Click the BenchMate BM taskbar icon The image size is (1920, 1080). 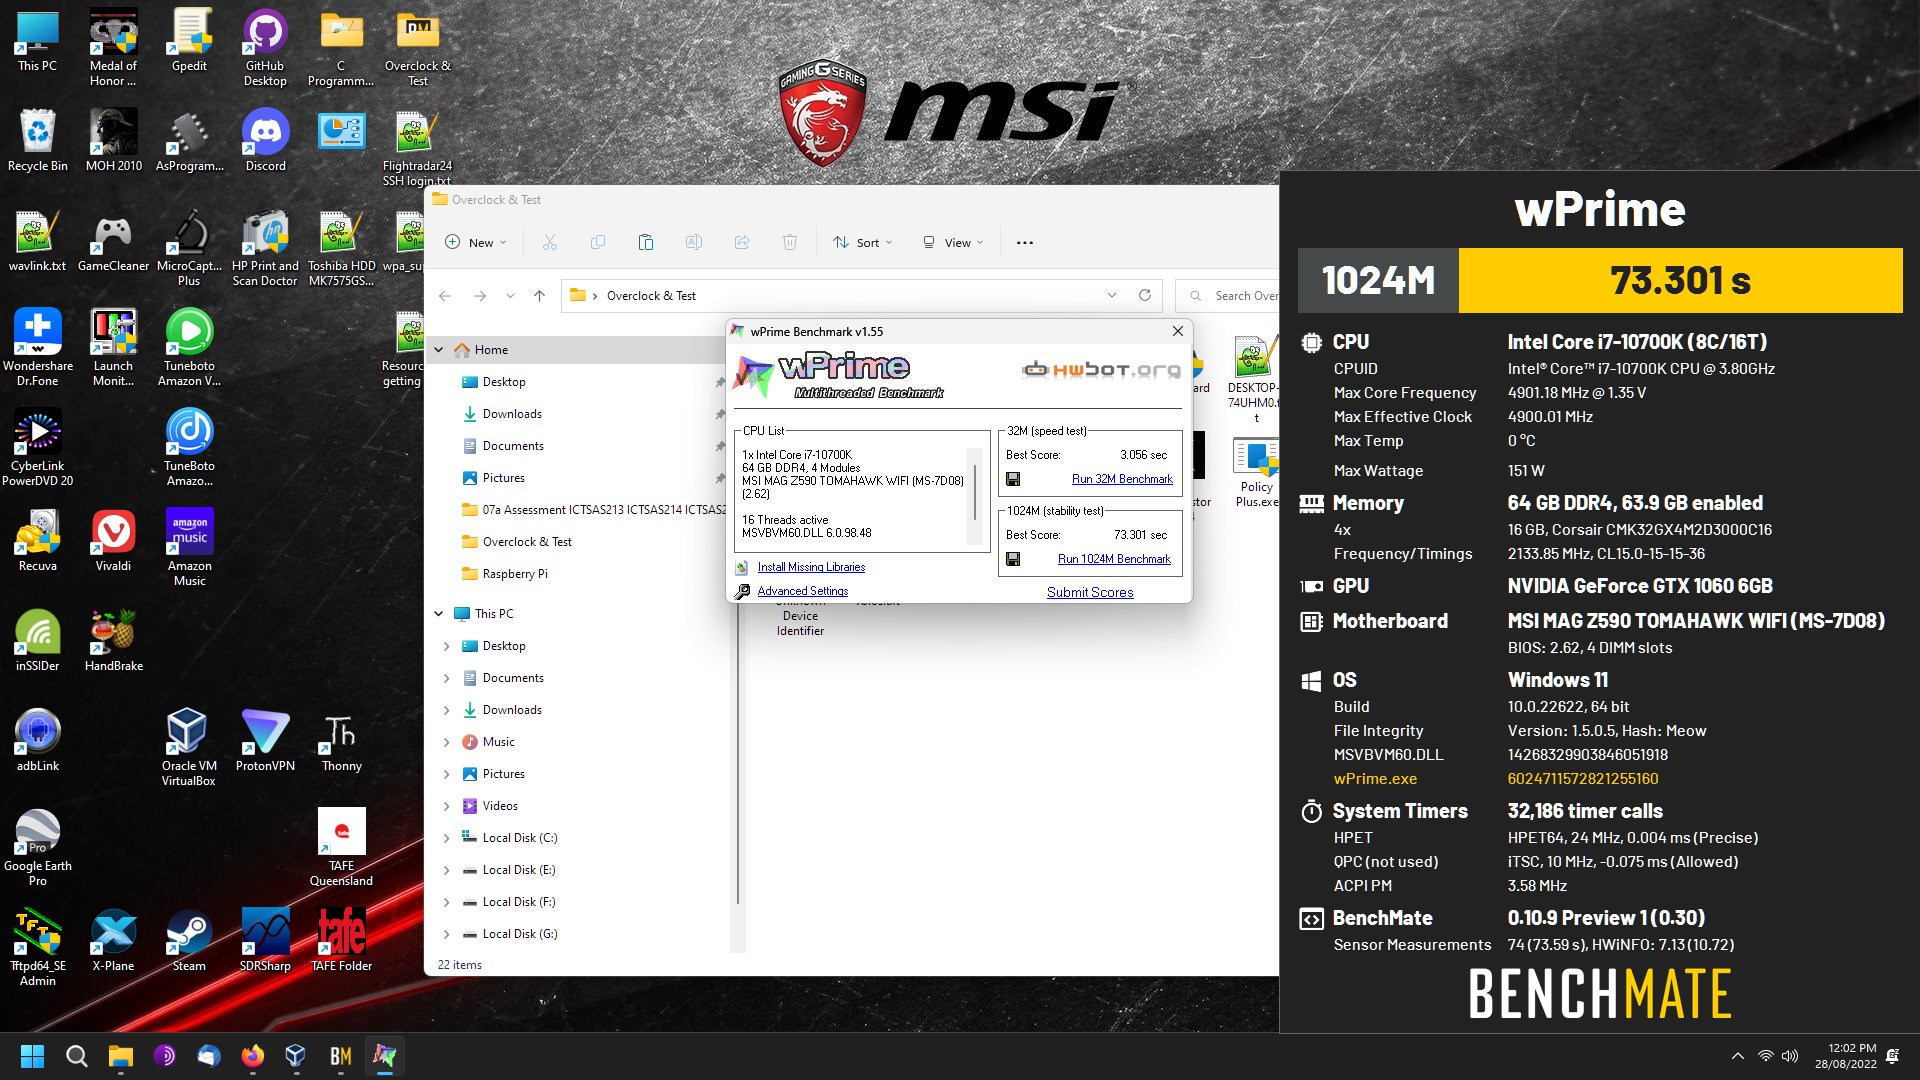(x=340, y=1056)
